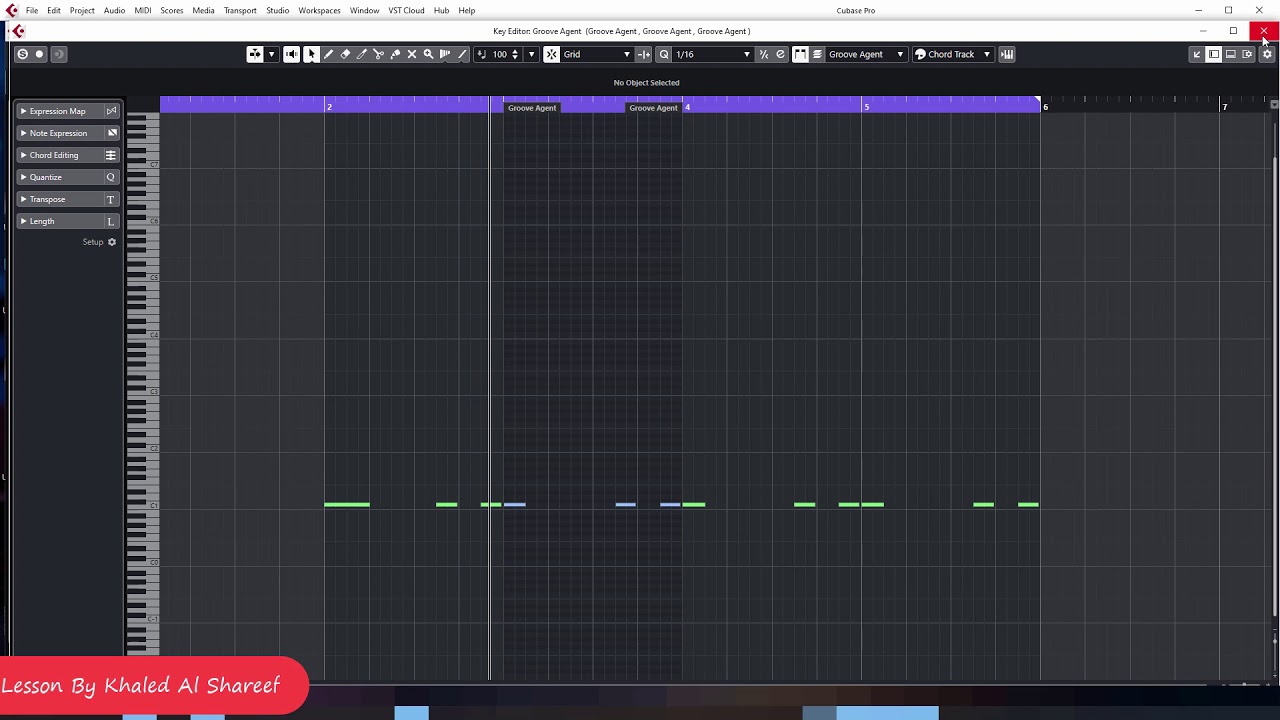Toggle Snap on/off button
This screenshot has height=720, width=1280.
(551, 54)
